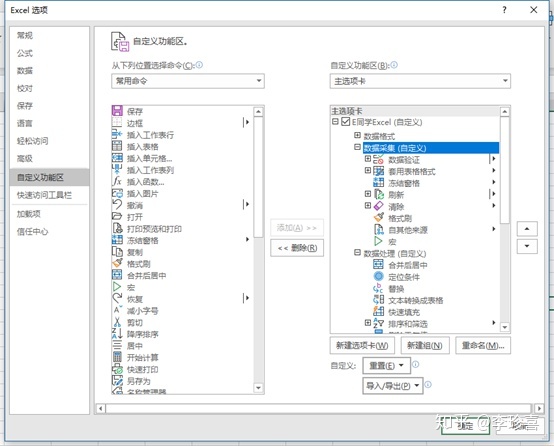Expand the 排序和筛选 tree item

(368, 323)
